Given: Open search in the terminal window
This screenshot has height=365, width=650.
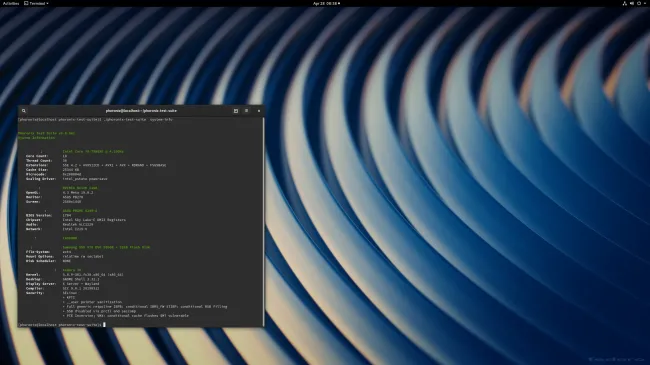Looking at the screenshot, I should pyautogui.click(x=24, y=111).
